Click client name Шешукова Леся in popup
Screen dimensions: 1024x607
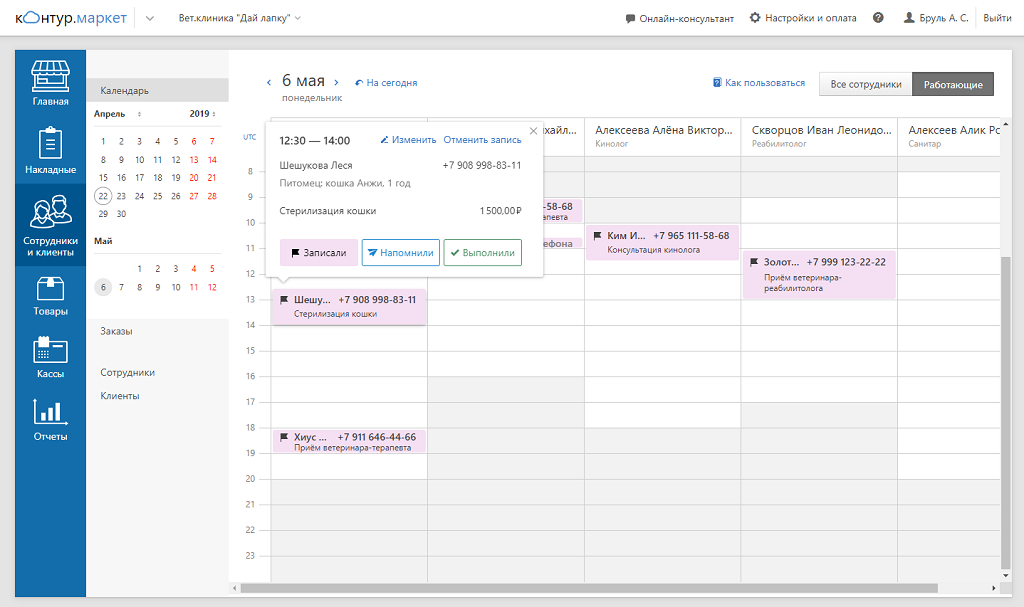point(316,165)
